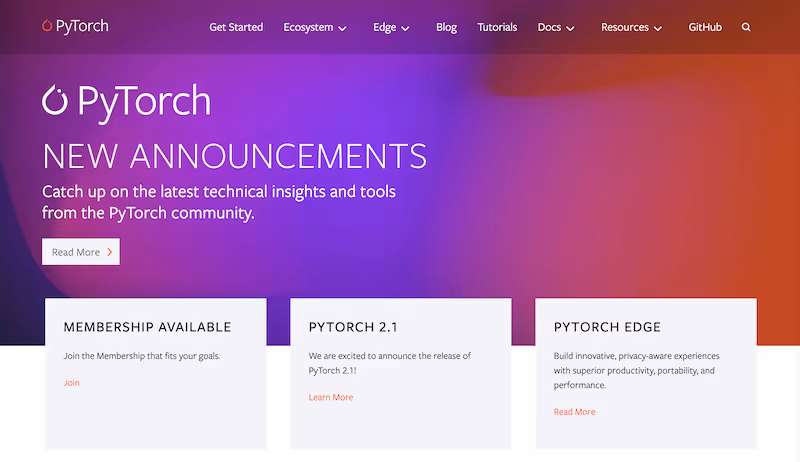
Task: Click 'We are excited to announce' text
Action: click(x=390, y=363)
